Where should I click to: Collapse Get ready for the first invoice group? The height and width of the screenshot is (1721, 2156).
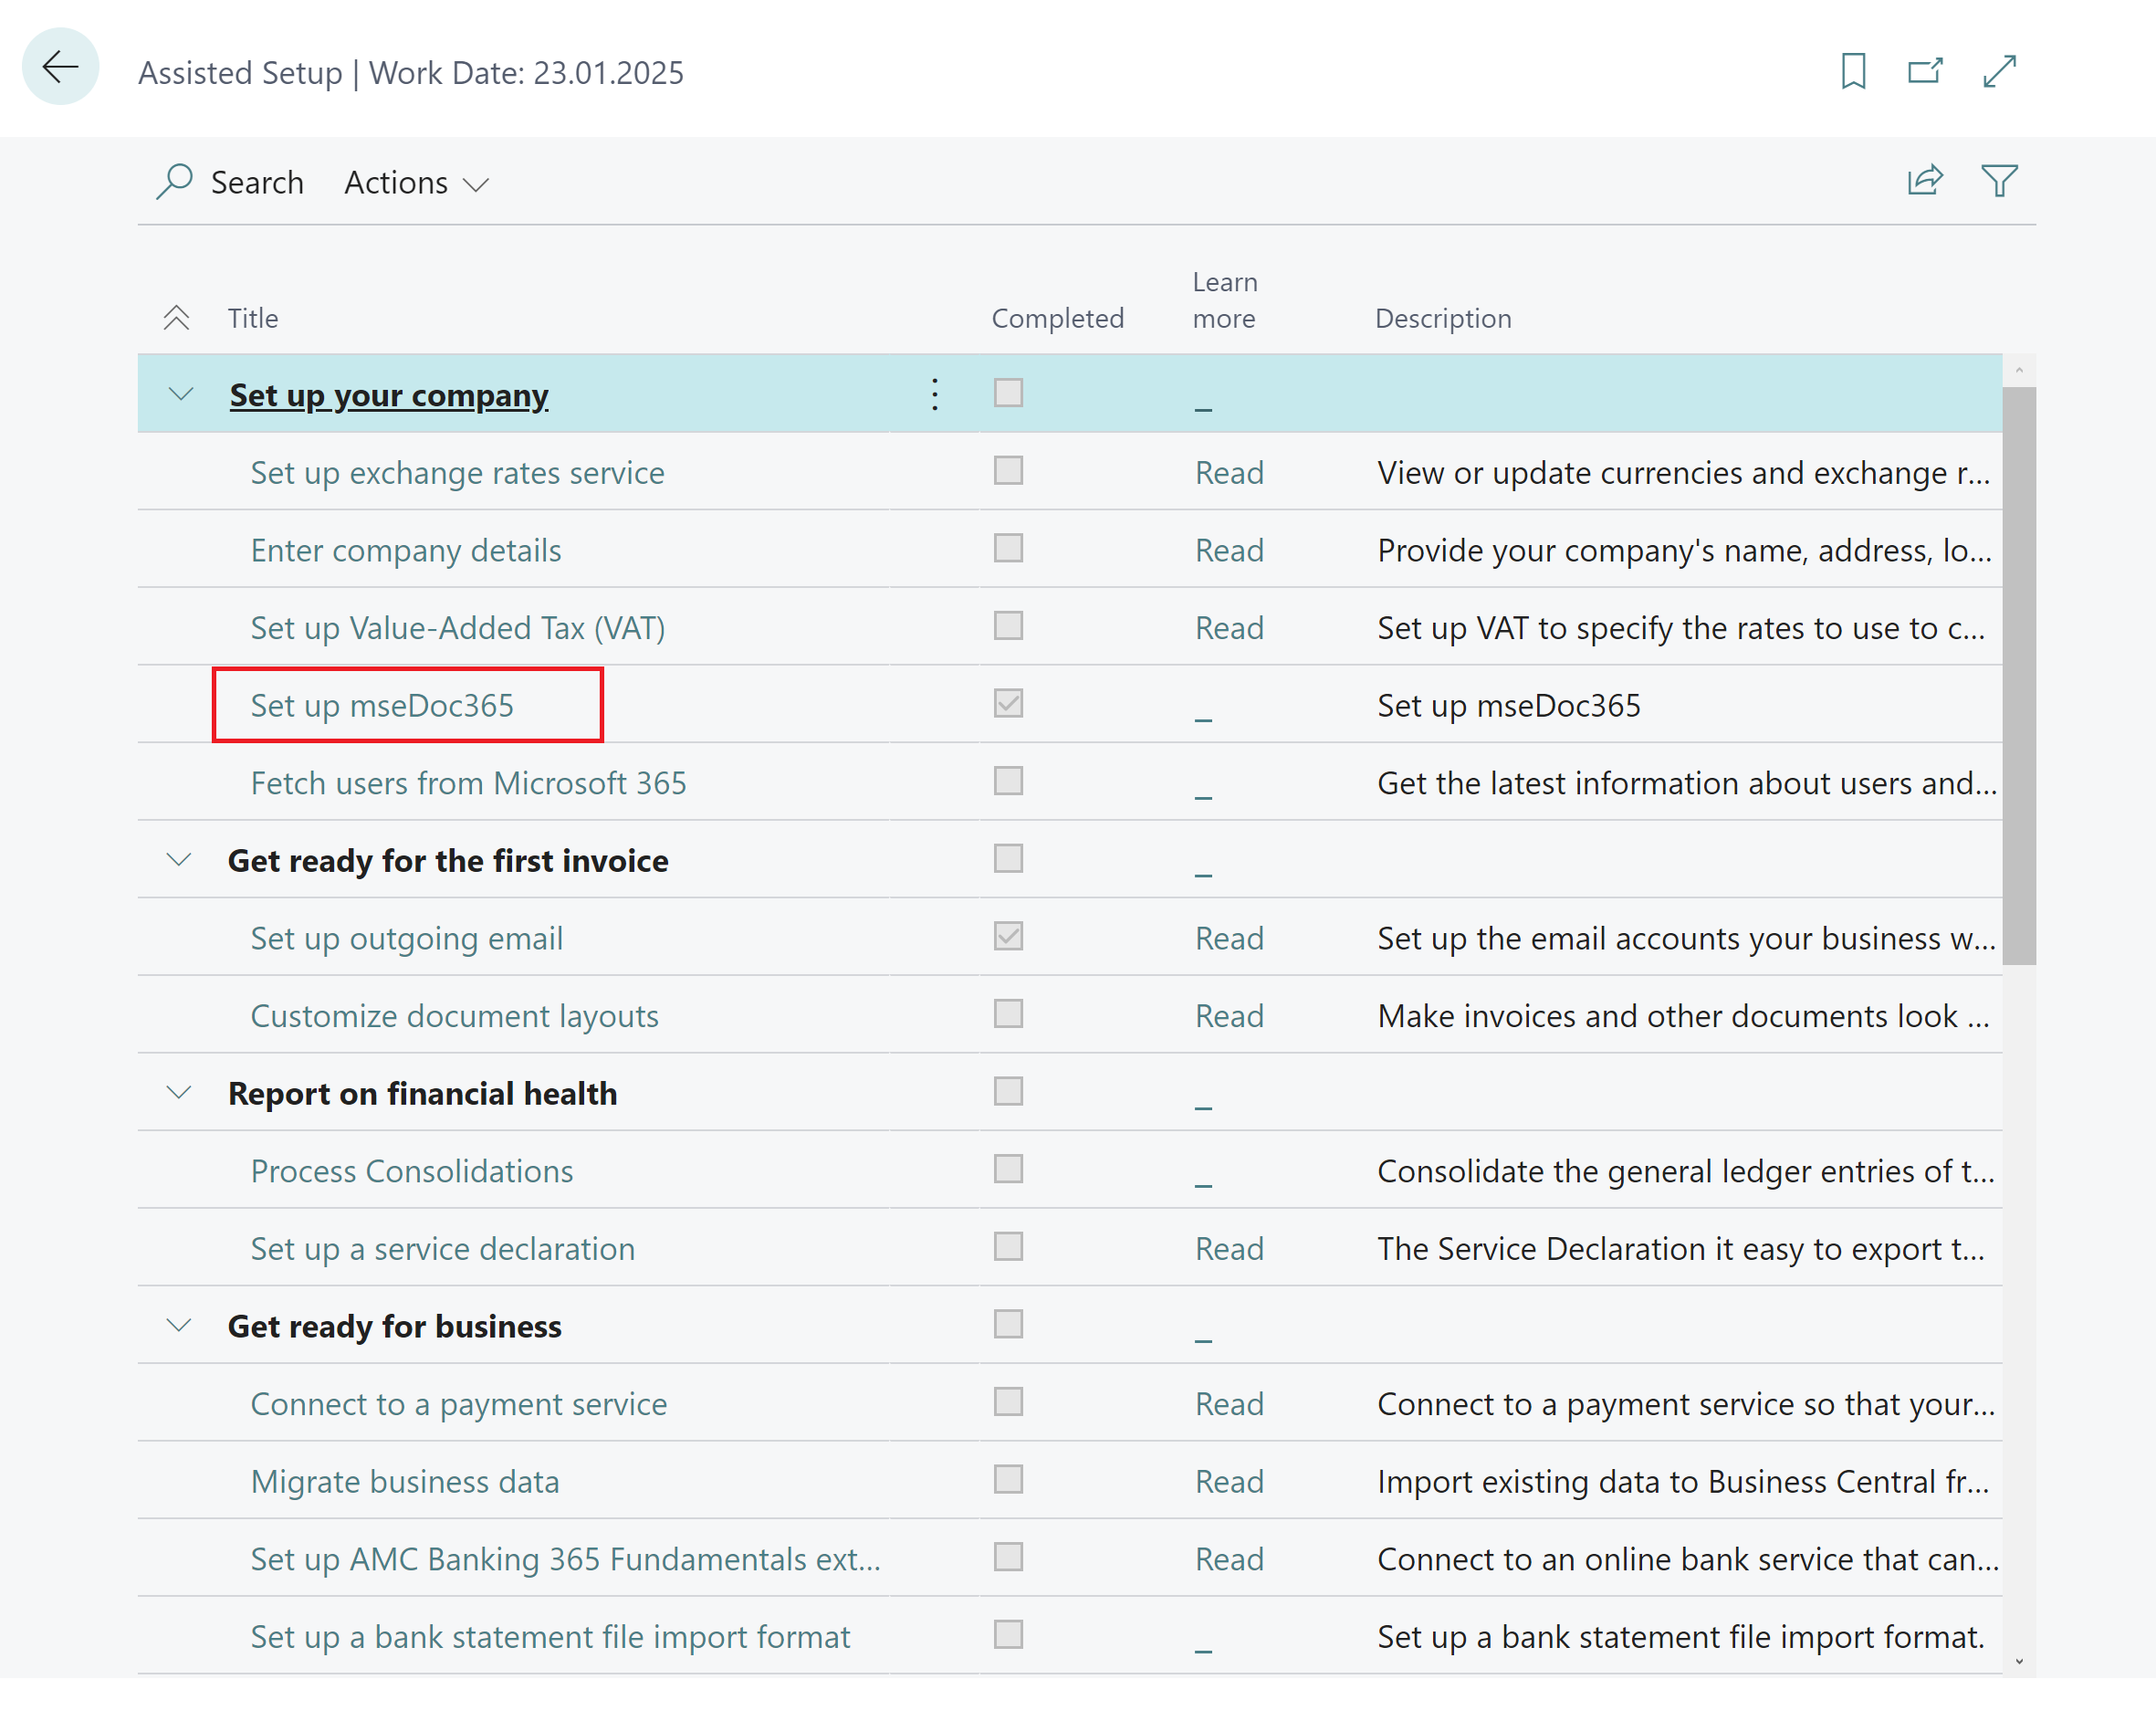[x=179, y=860]
